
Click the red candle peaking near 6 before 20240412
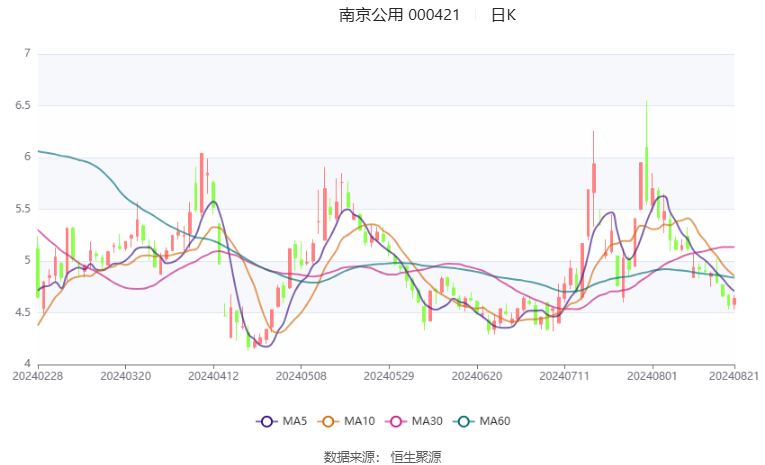pyautogui.click(x=201, y=183)
